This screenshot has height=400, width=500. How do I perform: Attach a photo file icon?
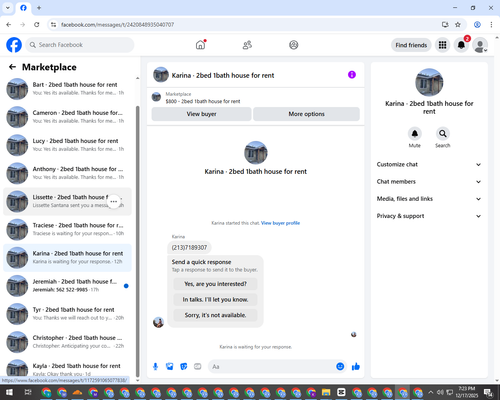[170, 367]
